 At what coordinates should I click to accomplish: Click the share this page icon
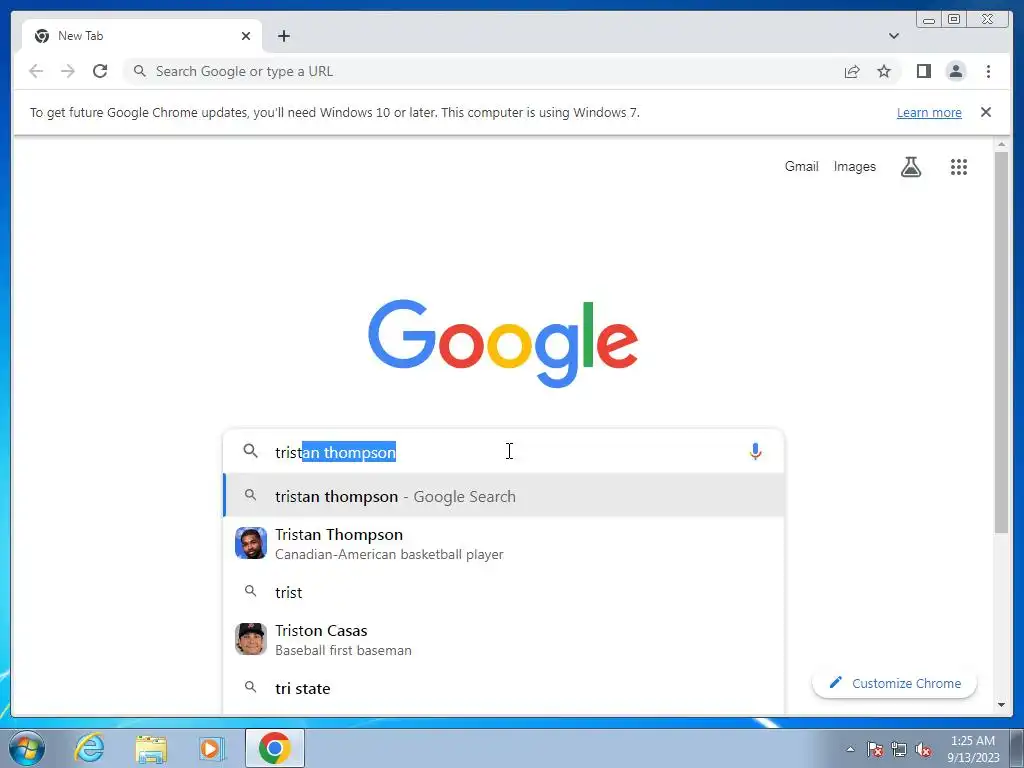tap(852, 71)
